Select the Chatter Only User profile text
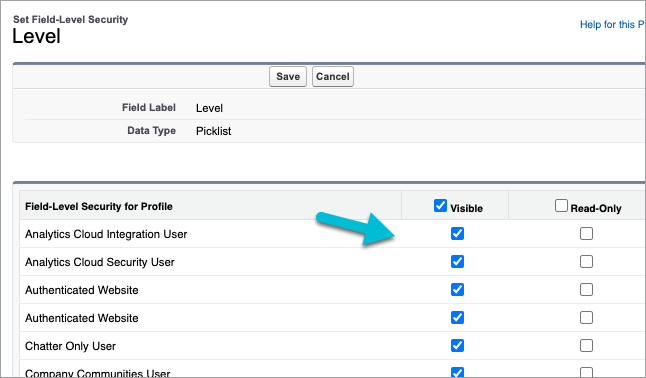Viewport: 646px width, 378px height. point(70,346)
